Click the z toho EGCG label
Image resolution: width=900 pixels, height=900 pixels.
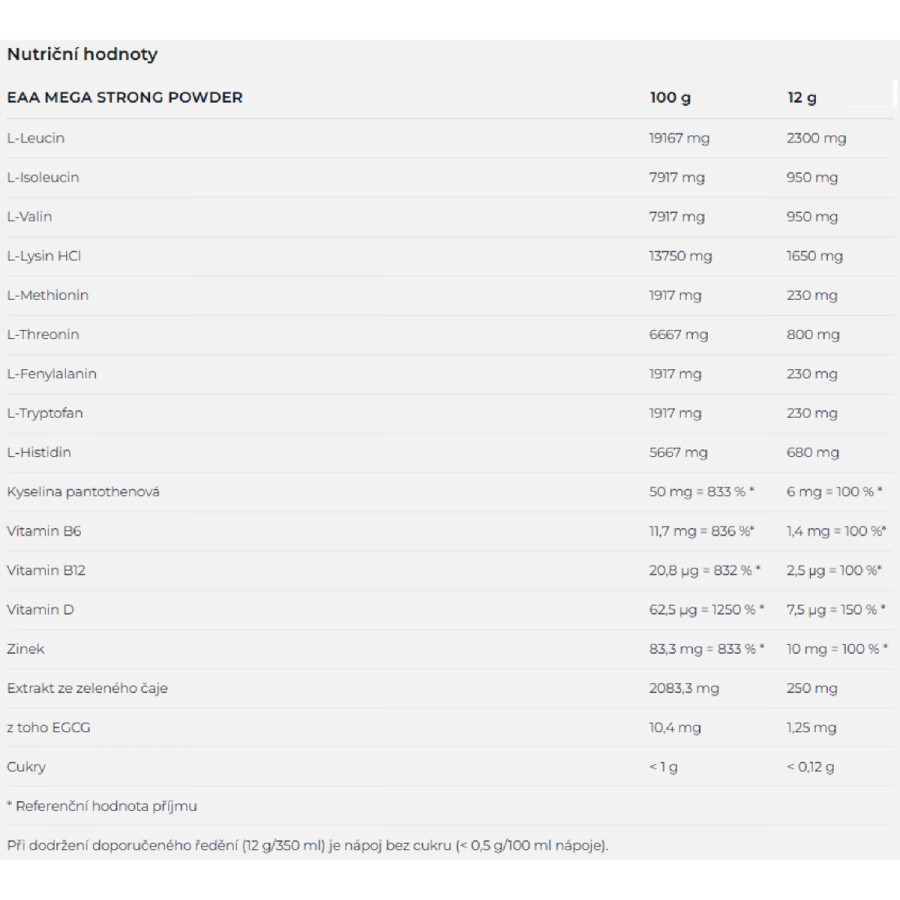49,727
